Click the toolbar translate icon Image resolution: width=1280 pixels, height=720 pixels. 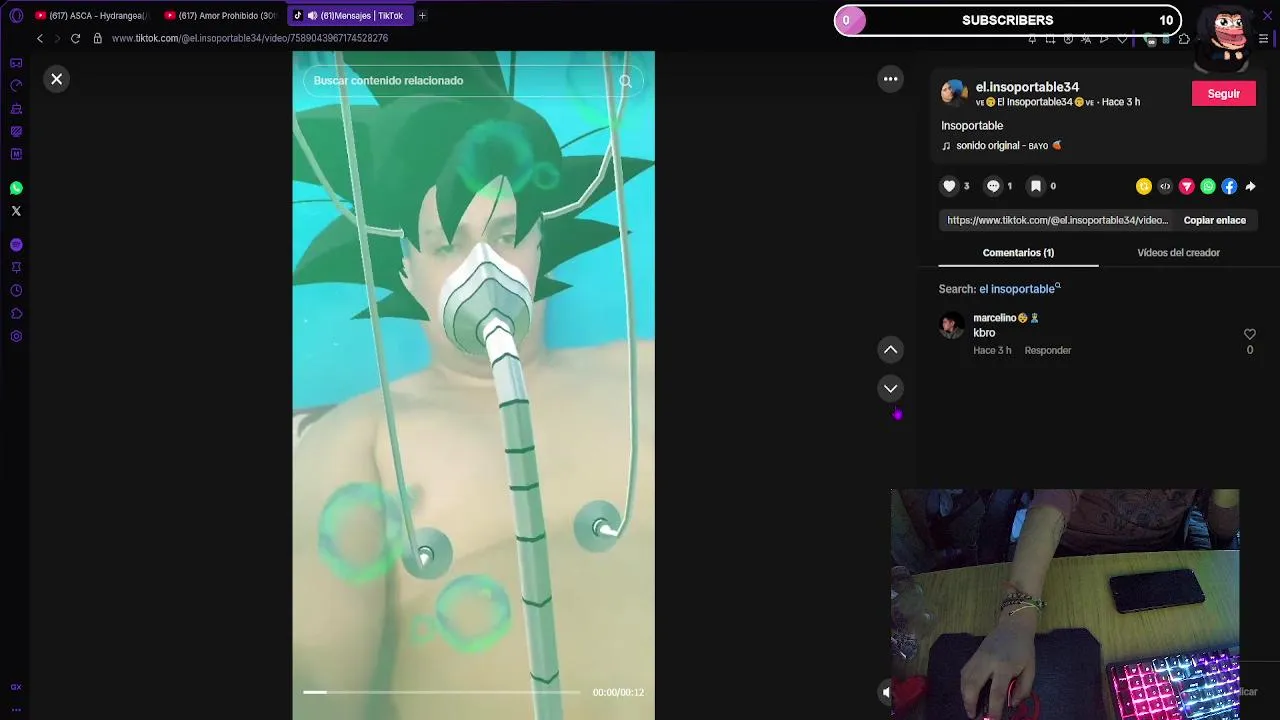1086,39
